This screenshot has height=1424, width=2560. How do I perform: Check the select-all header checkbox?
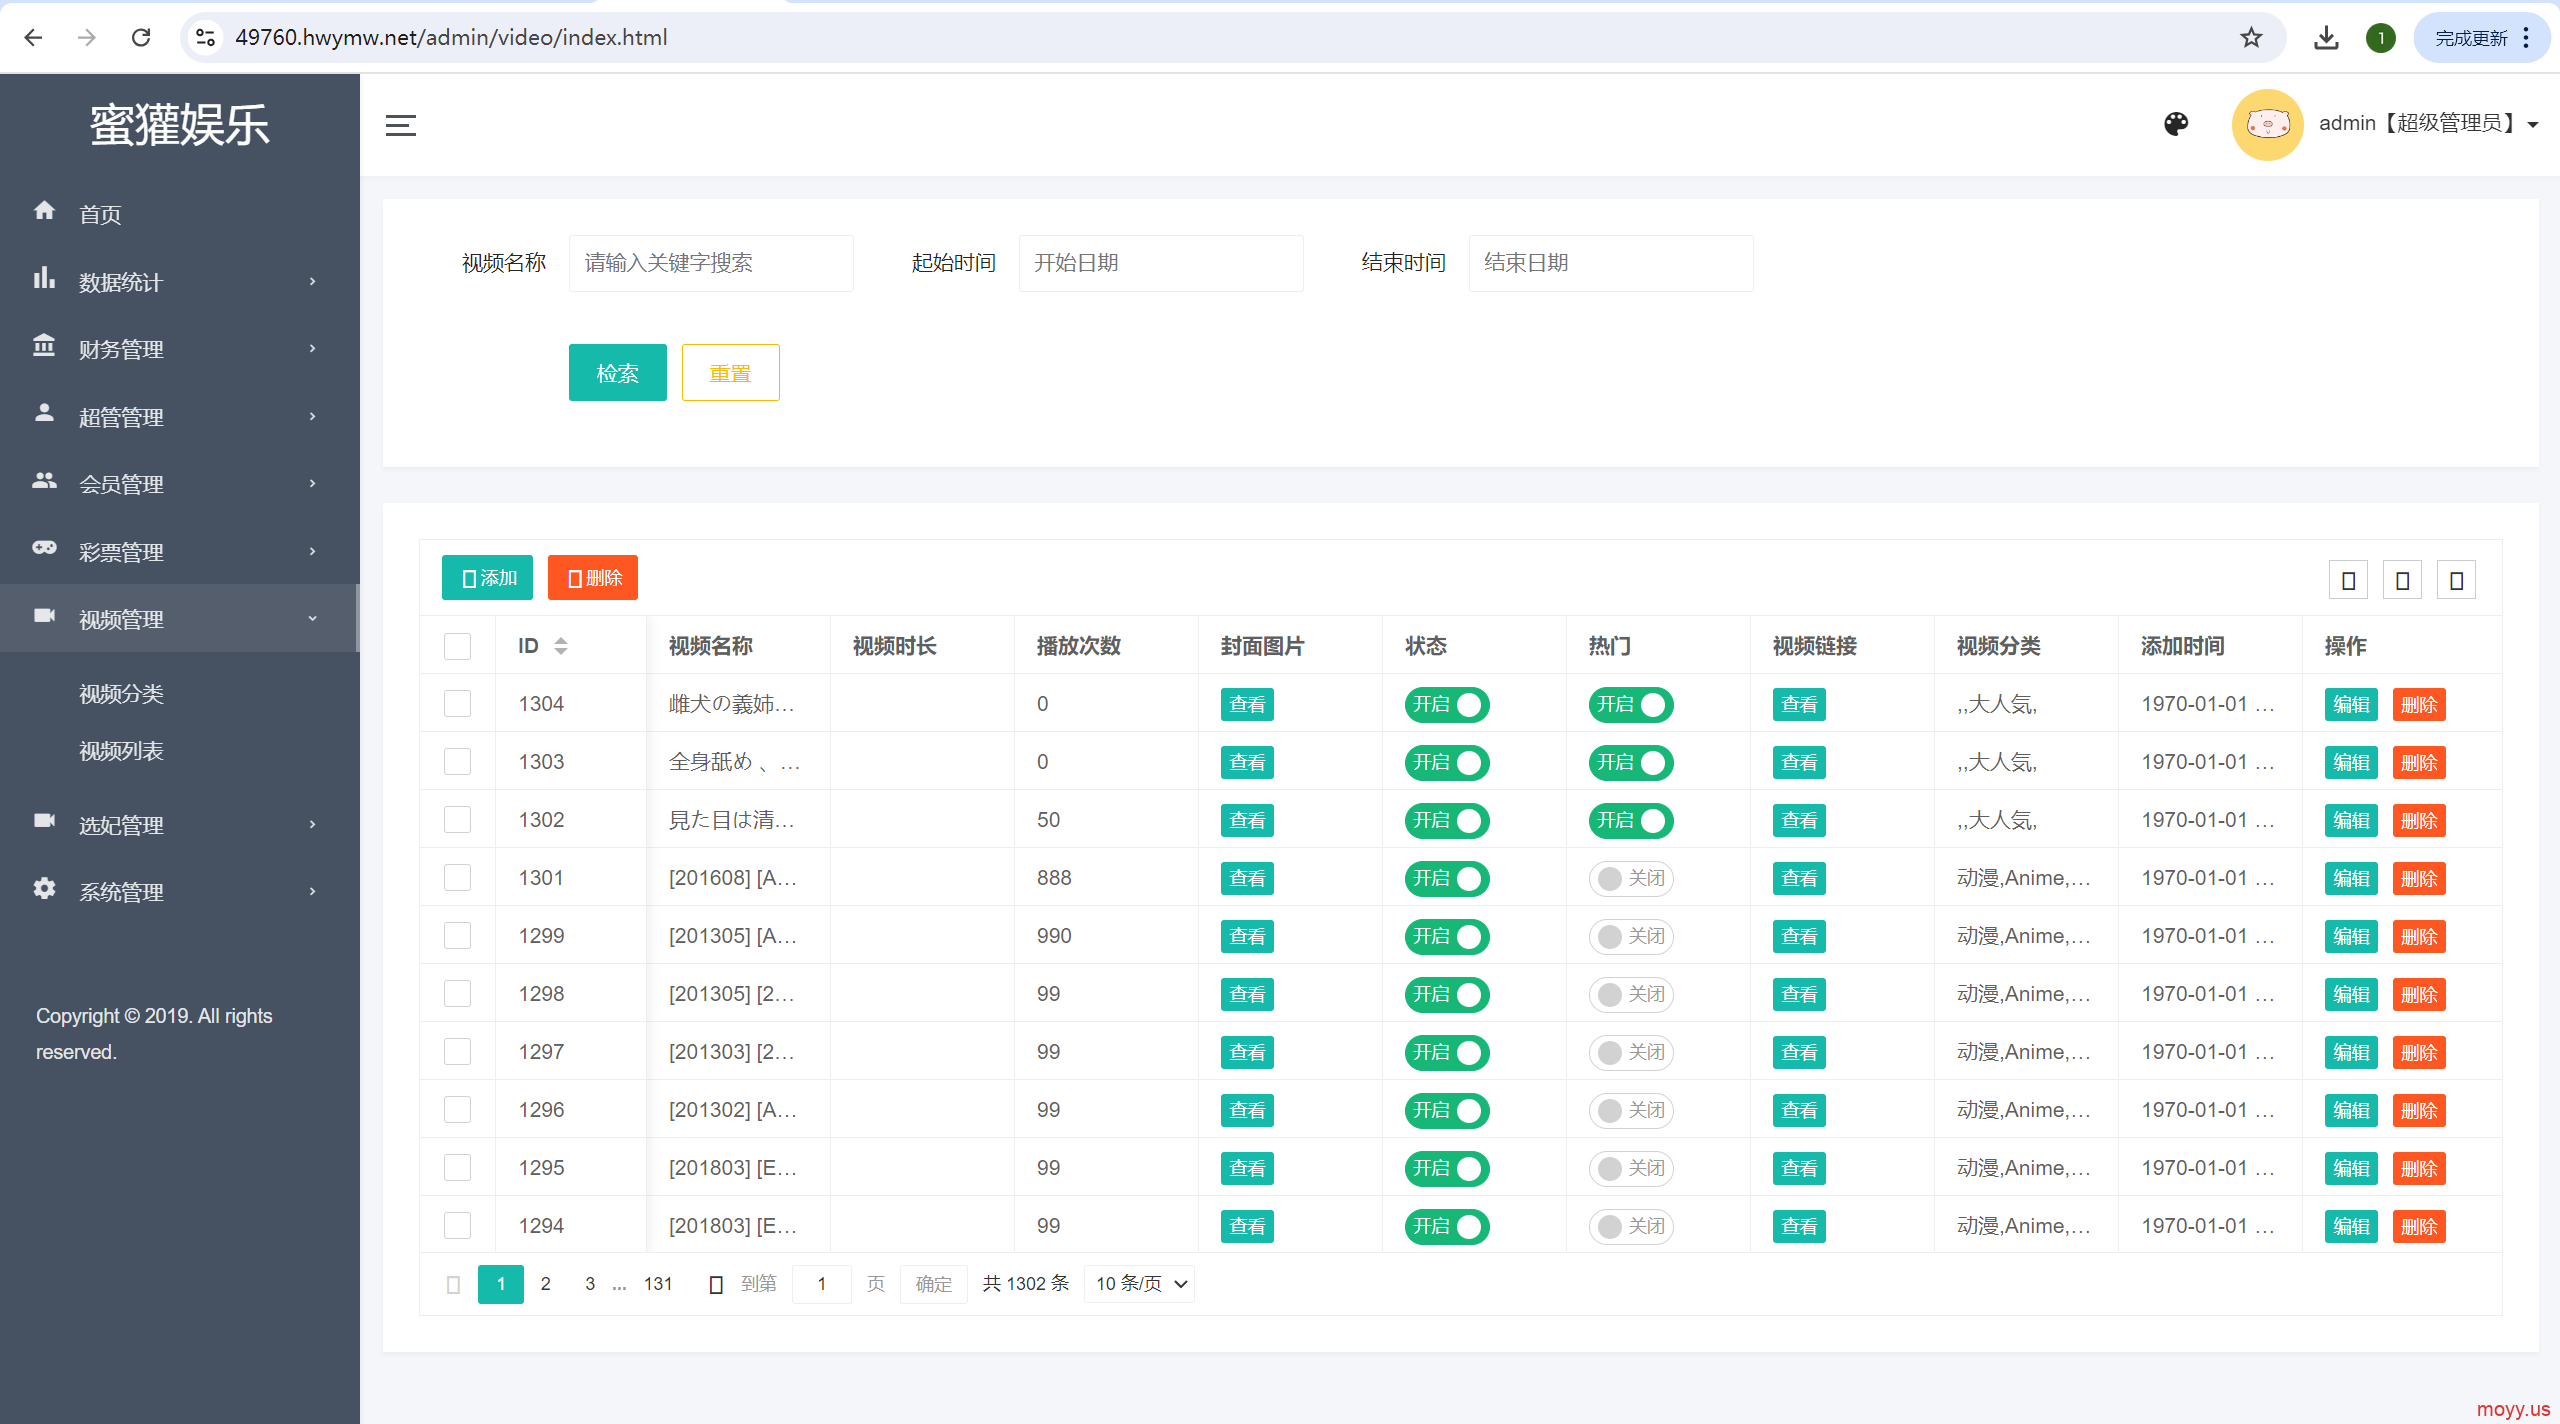point(458,646)
